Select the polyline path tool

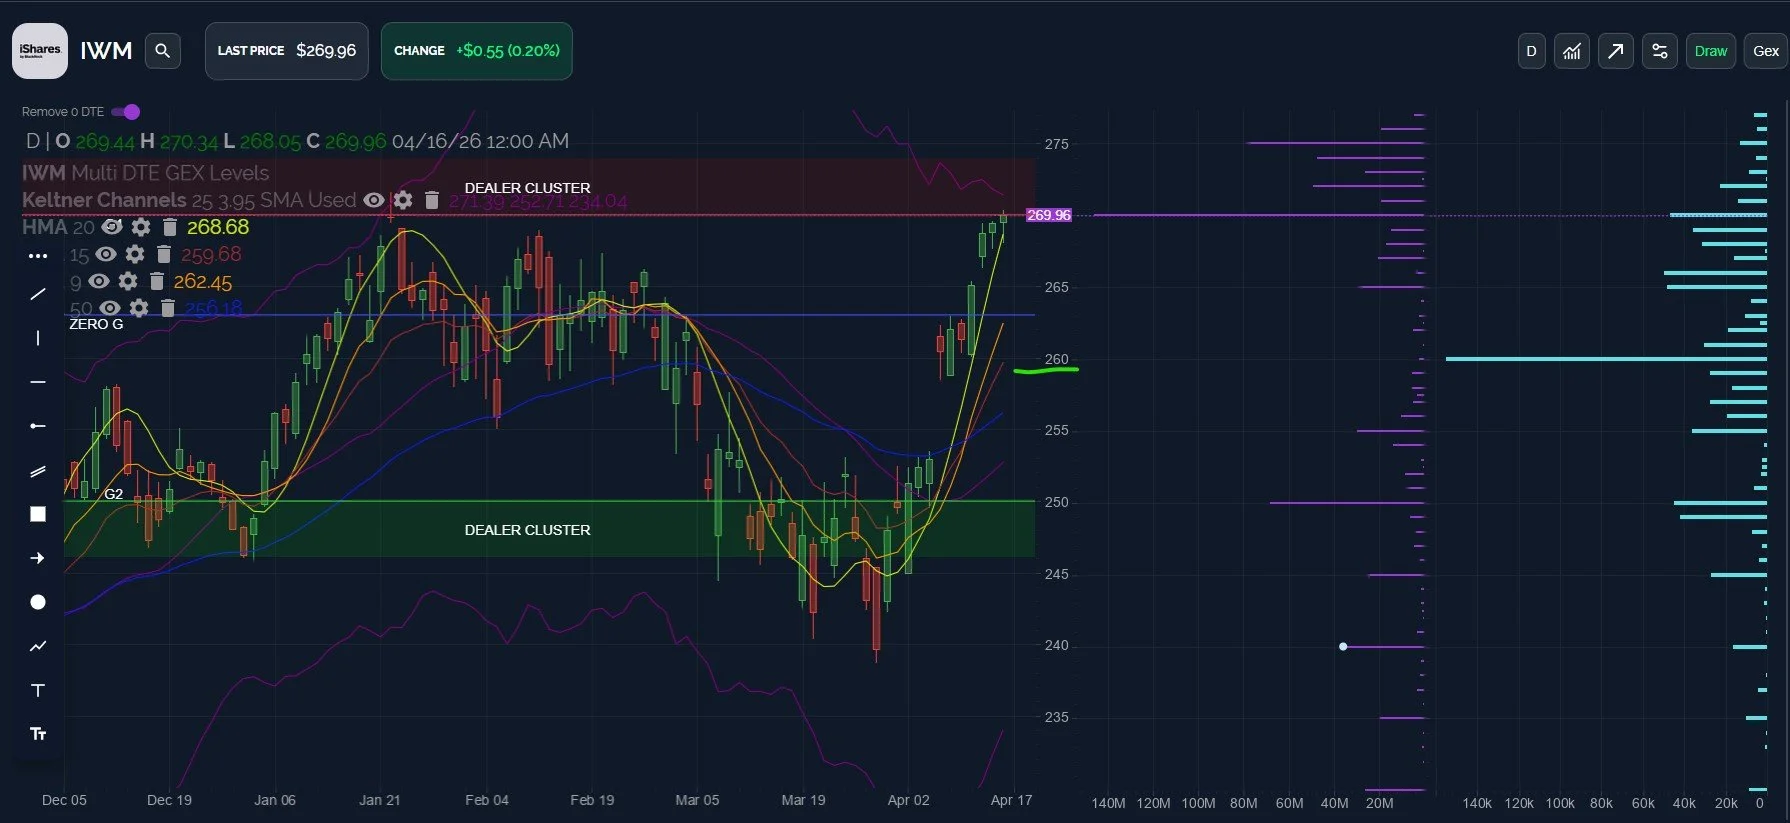pos(38,646)
